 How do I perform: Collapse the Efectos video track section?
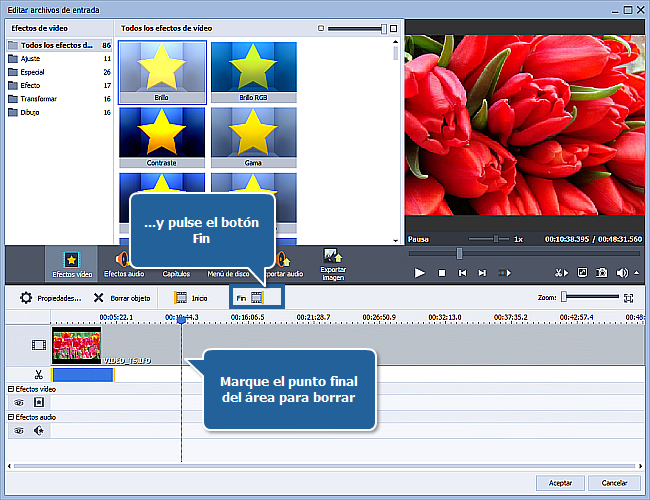coord(10,388)
